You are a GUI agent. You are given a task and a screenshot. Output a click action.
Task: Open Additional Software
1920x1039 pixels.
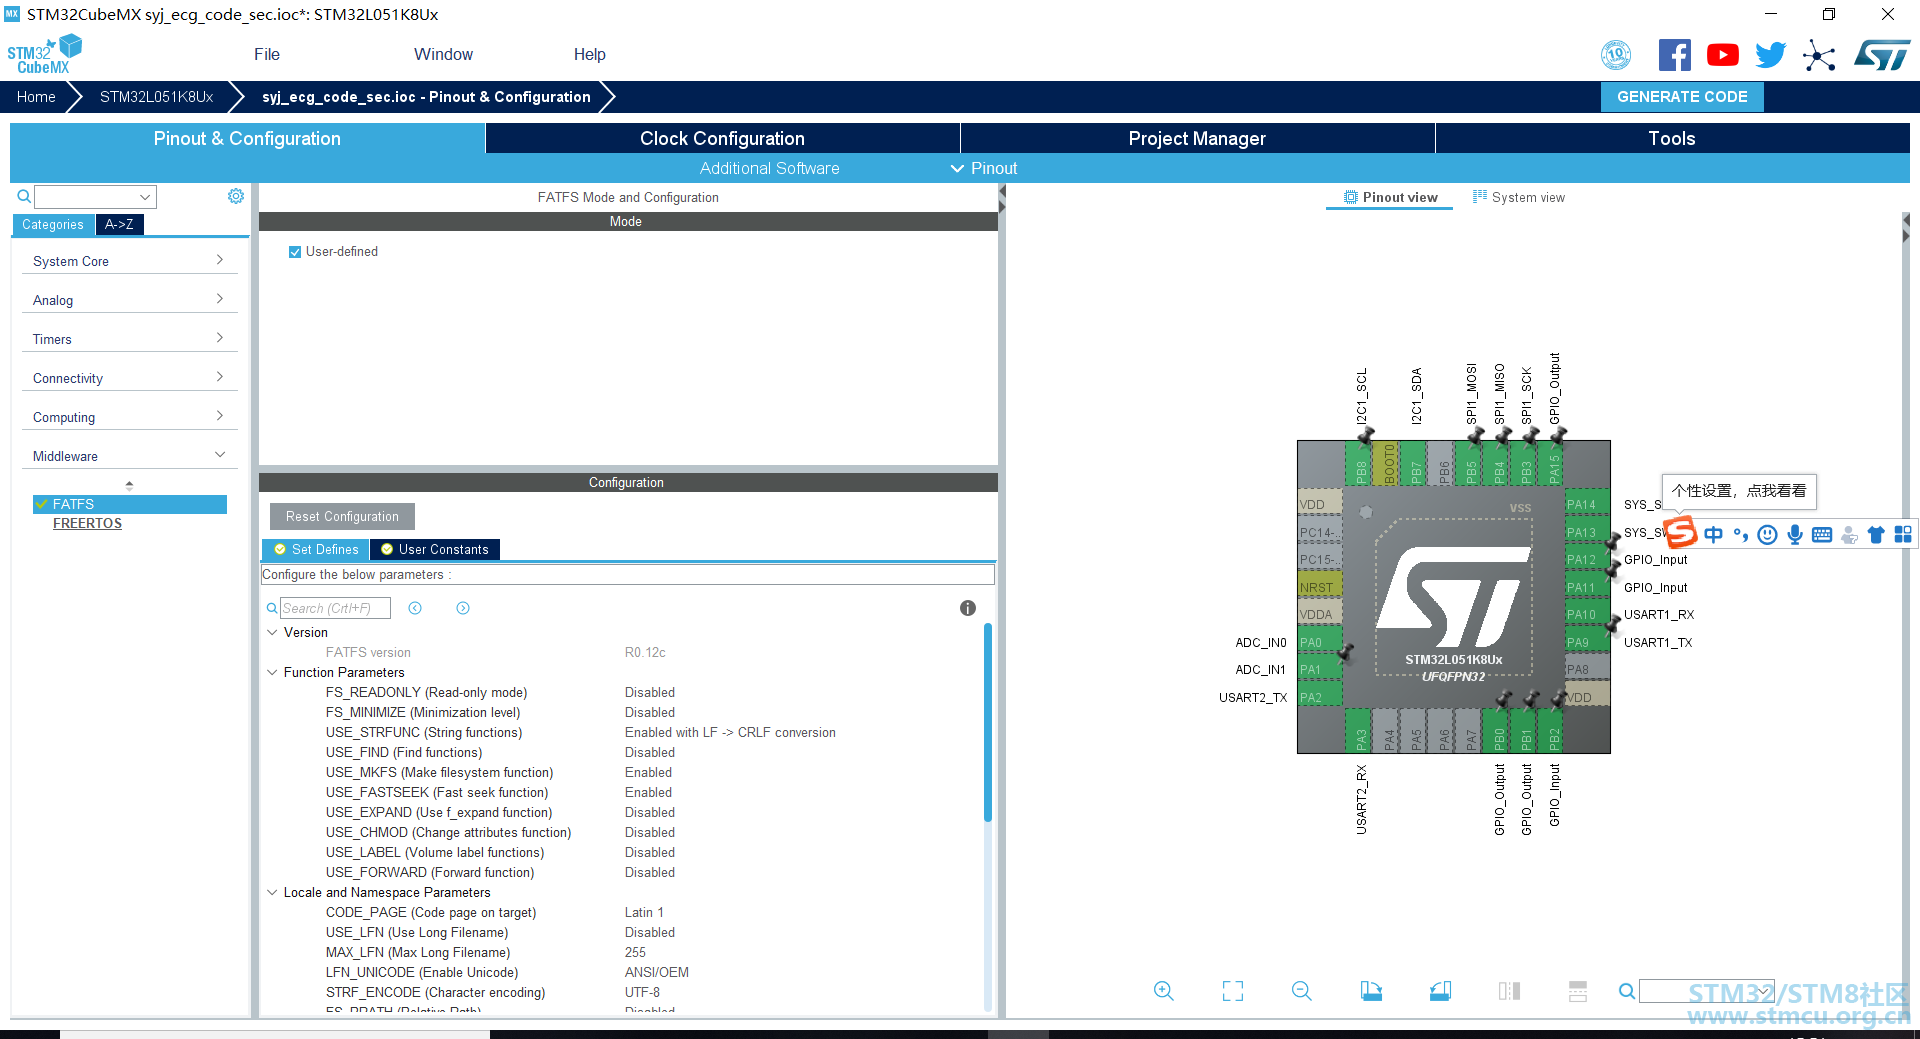tap(769, 168)
